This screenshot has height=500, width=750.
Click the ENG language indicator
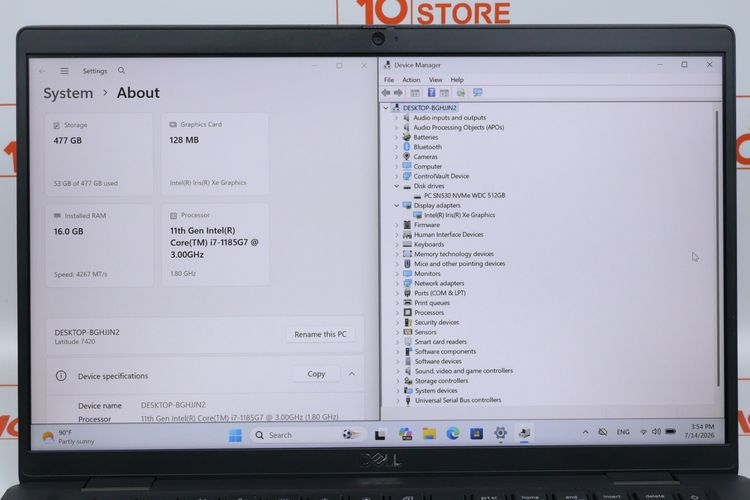623,432
